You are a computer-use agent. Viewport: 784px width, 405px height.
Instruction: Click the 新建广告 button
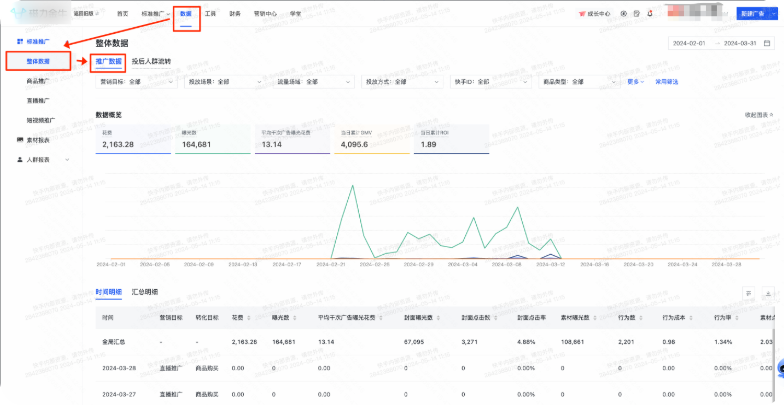pyautogui.click(x=754, y=14)
